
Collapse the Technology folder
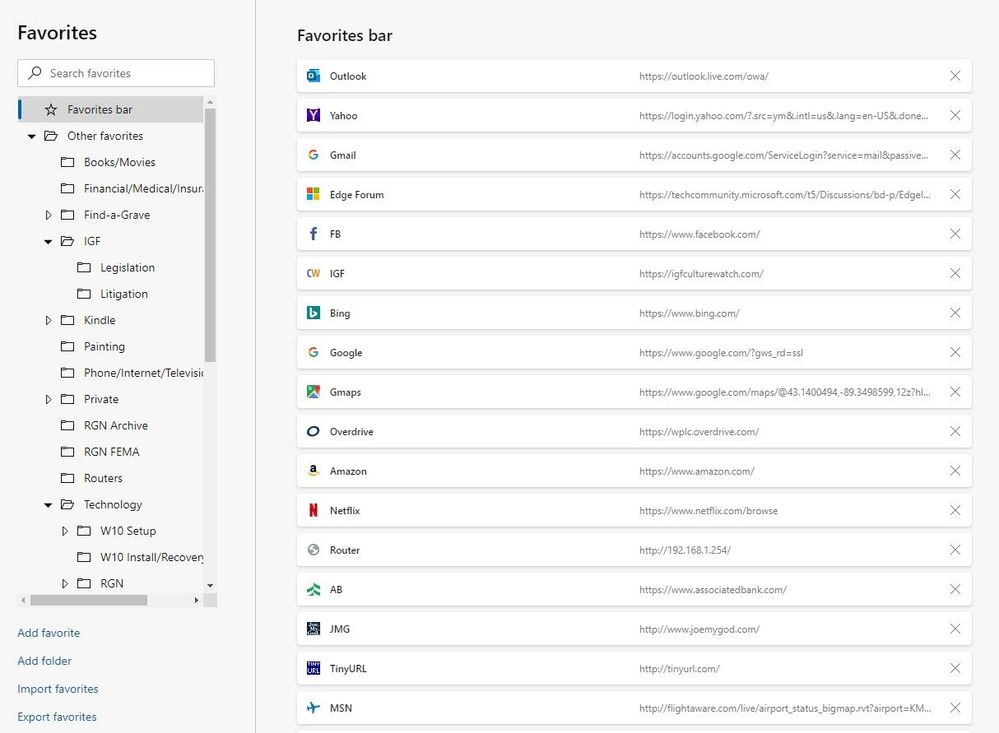[x=47, y=504]
